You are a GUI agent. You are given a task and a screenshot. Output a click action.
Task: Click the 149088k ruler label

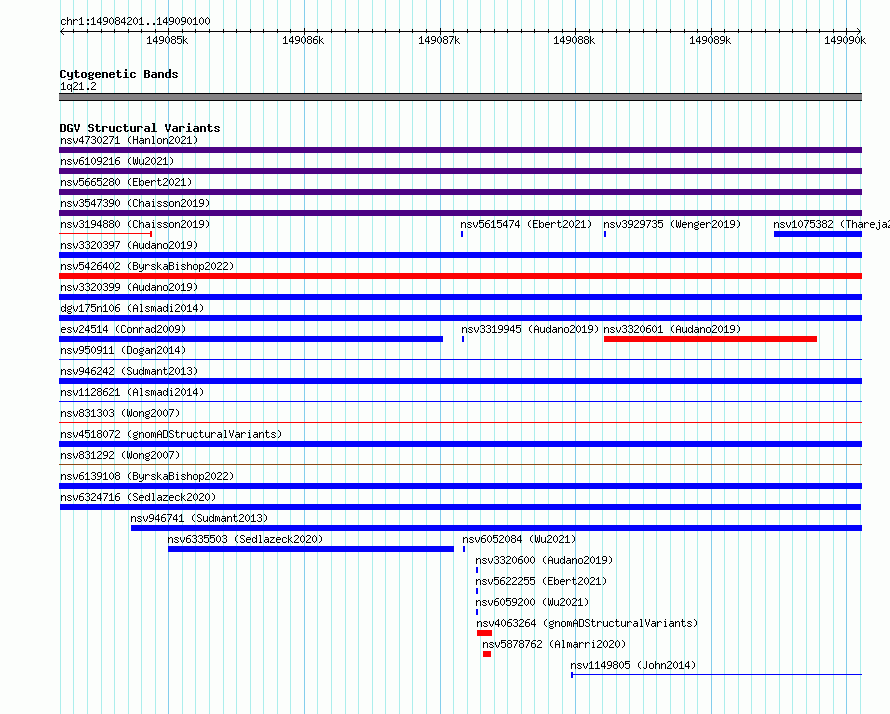pos(574,40)
